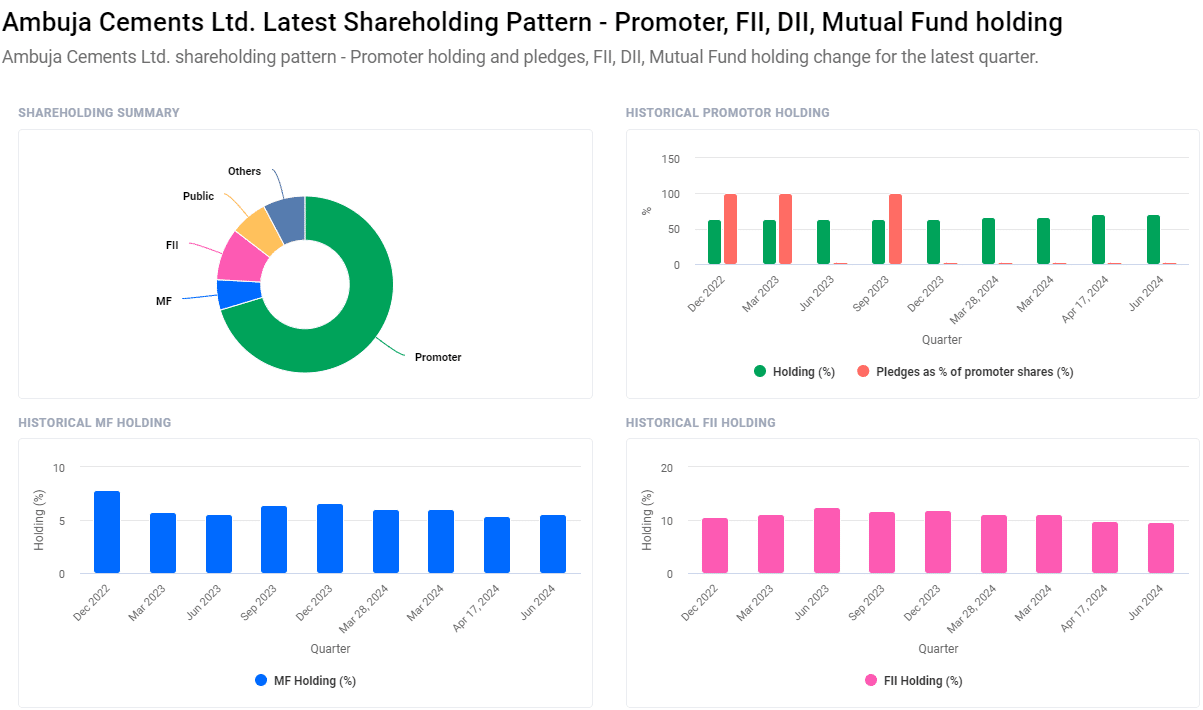
Task: Select the Sep 2023 bar in FII holding chart
Action: pyautogui.click(x=882, y=543)
